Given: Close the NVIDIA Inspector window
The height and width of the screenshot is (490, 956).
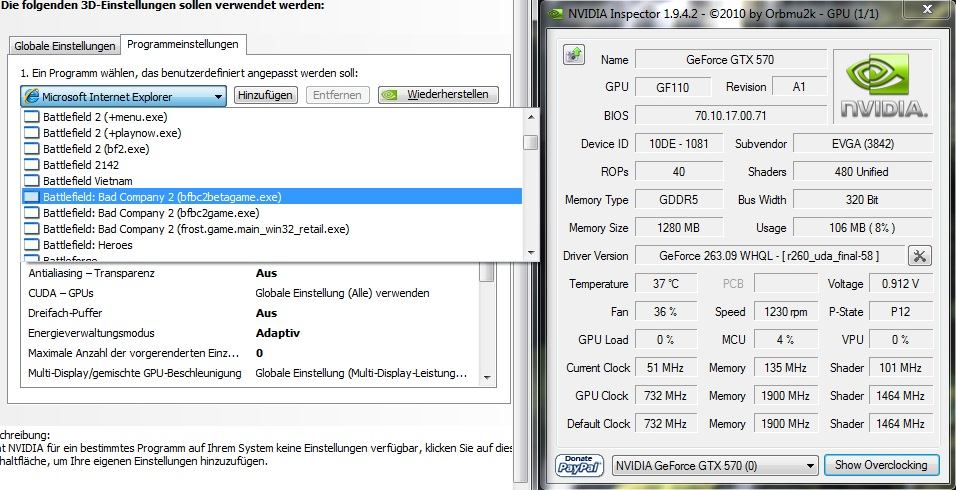Looking at the screenshot, I should (x=927, y=9).
